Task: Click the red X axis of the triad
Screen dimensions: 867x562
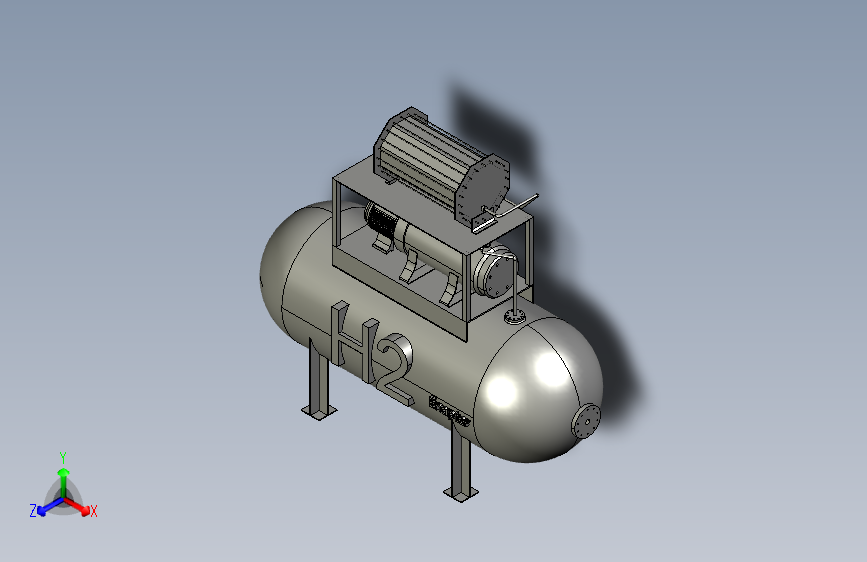Action: pyautogui.click(x=78, y=506)
